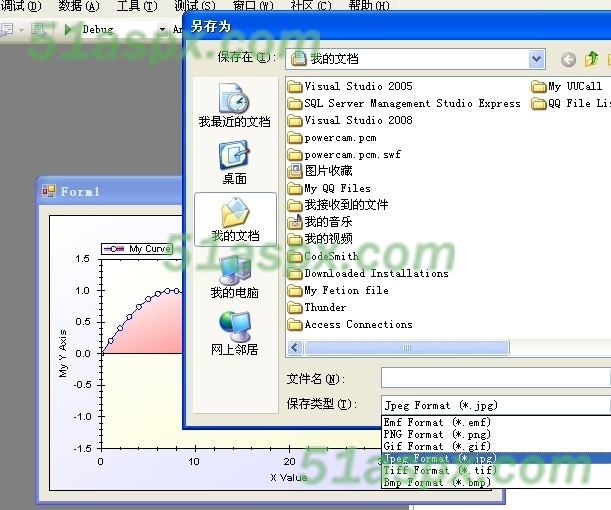The image size is (611, 510).
Task: Select the Access Connections folder icon
Action: [x=295, y=325]
